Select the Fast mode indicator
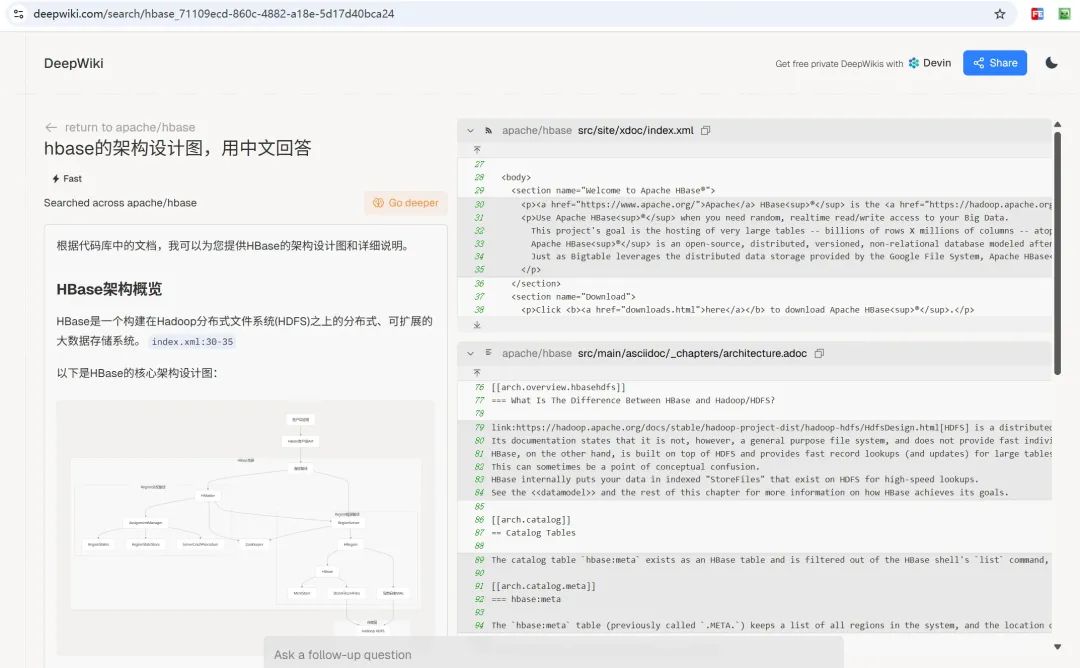The width and height of the screenshot is (1080, 668). coord(67,178)
